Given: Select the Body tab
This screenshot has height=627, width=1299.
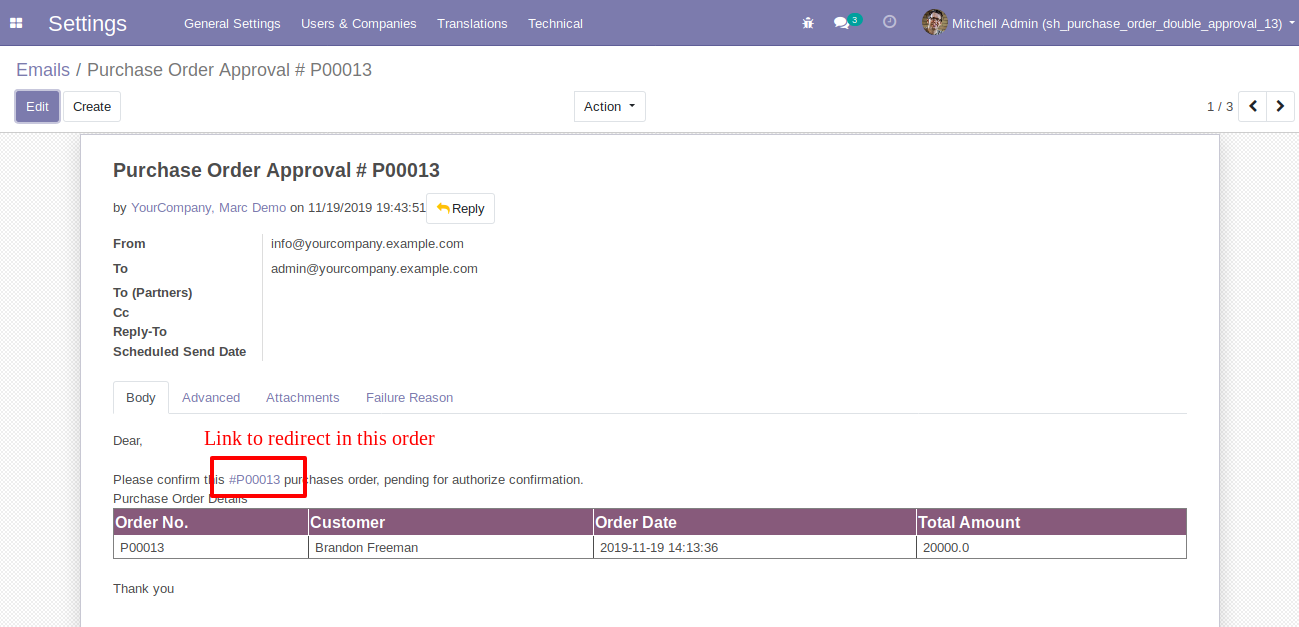Looking at the screenshot, I should [141, 397].
